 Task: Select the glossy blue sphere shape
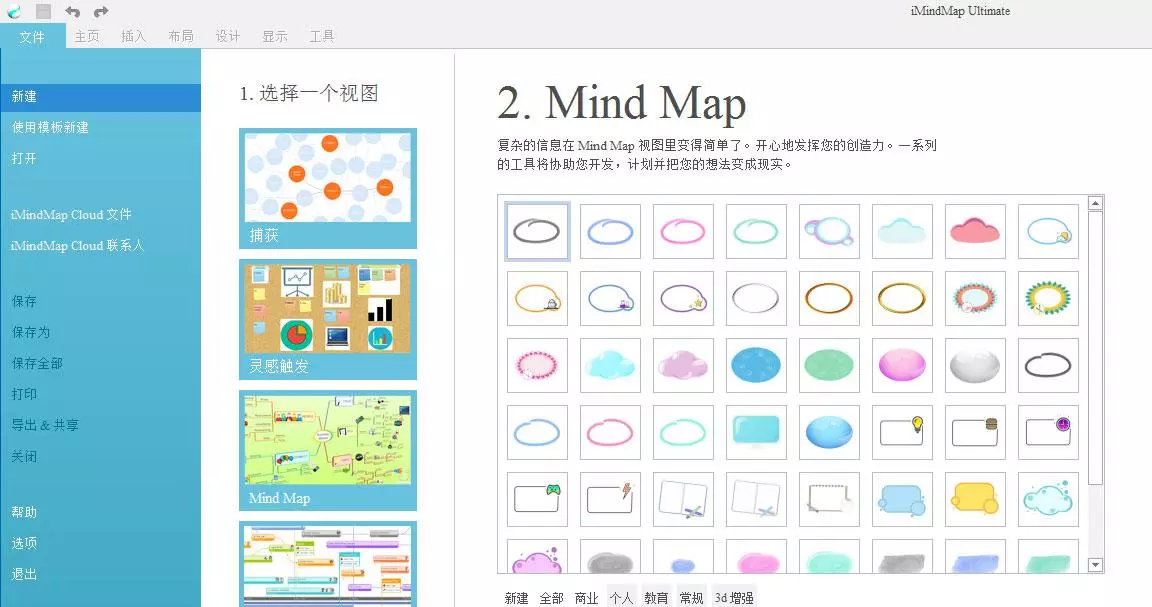point(829,432)
